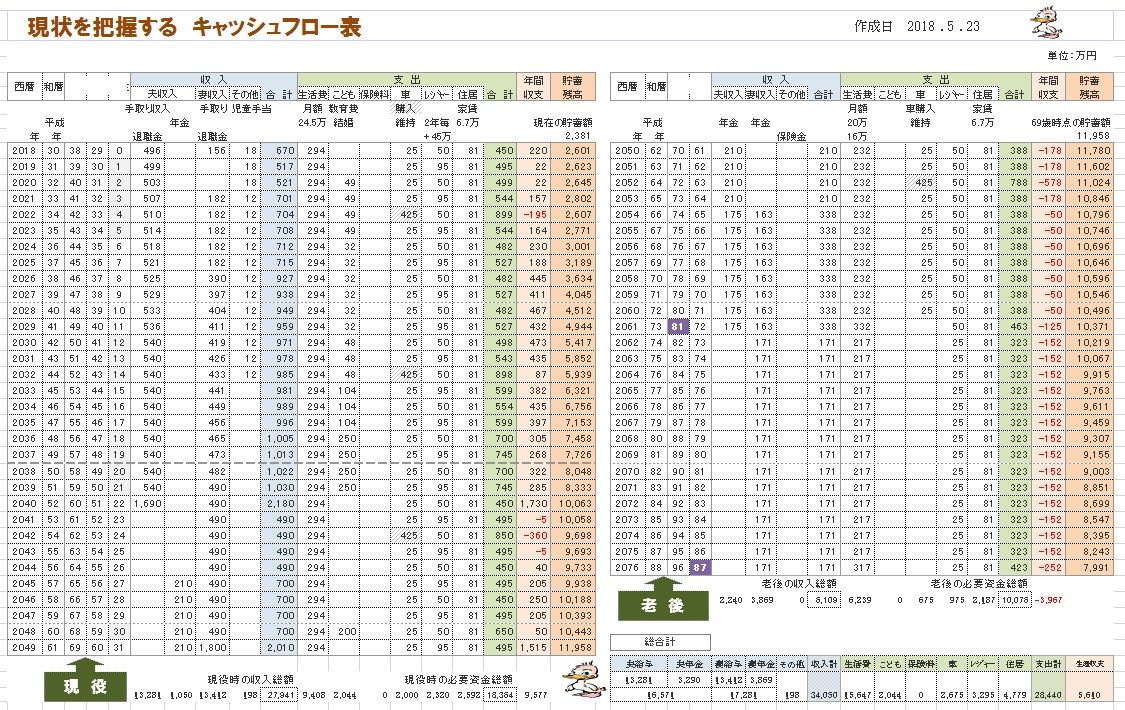Image resolution: width=1125 pixels, height=710 pixels.
Task: Click the red -3,967 retirement shortfall value
Action: (1047, 599)
